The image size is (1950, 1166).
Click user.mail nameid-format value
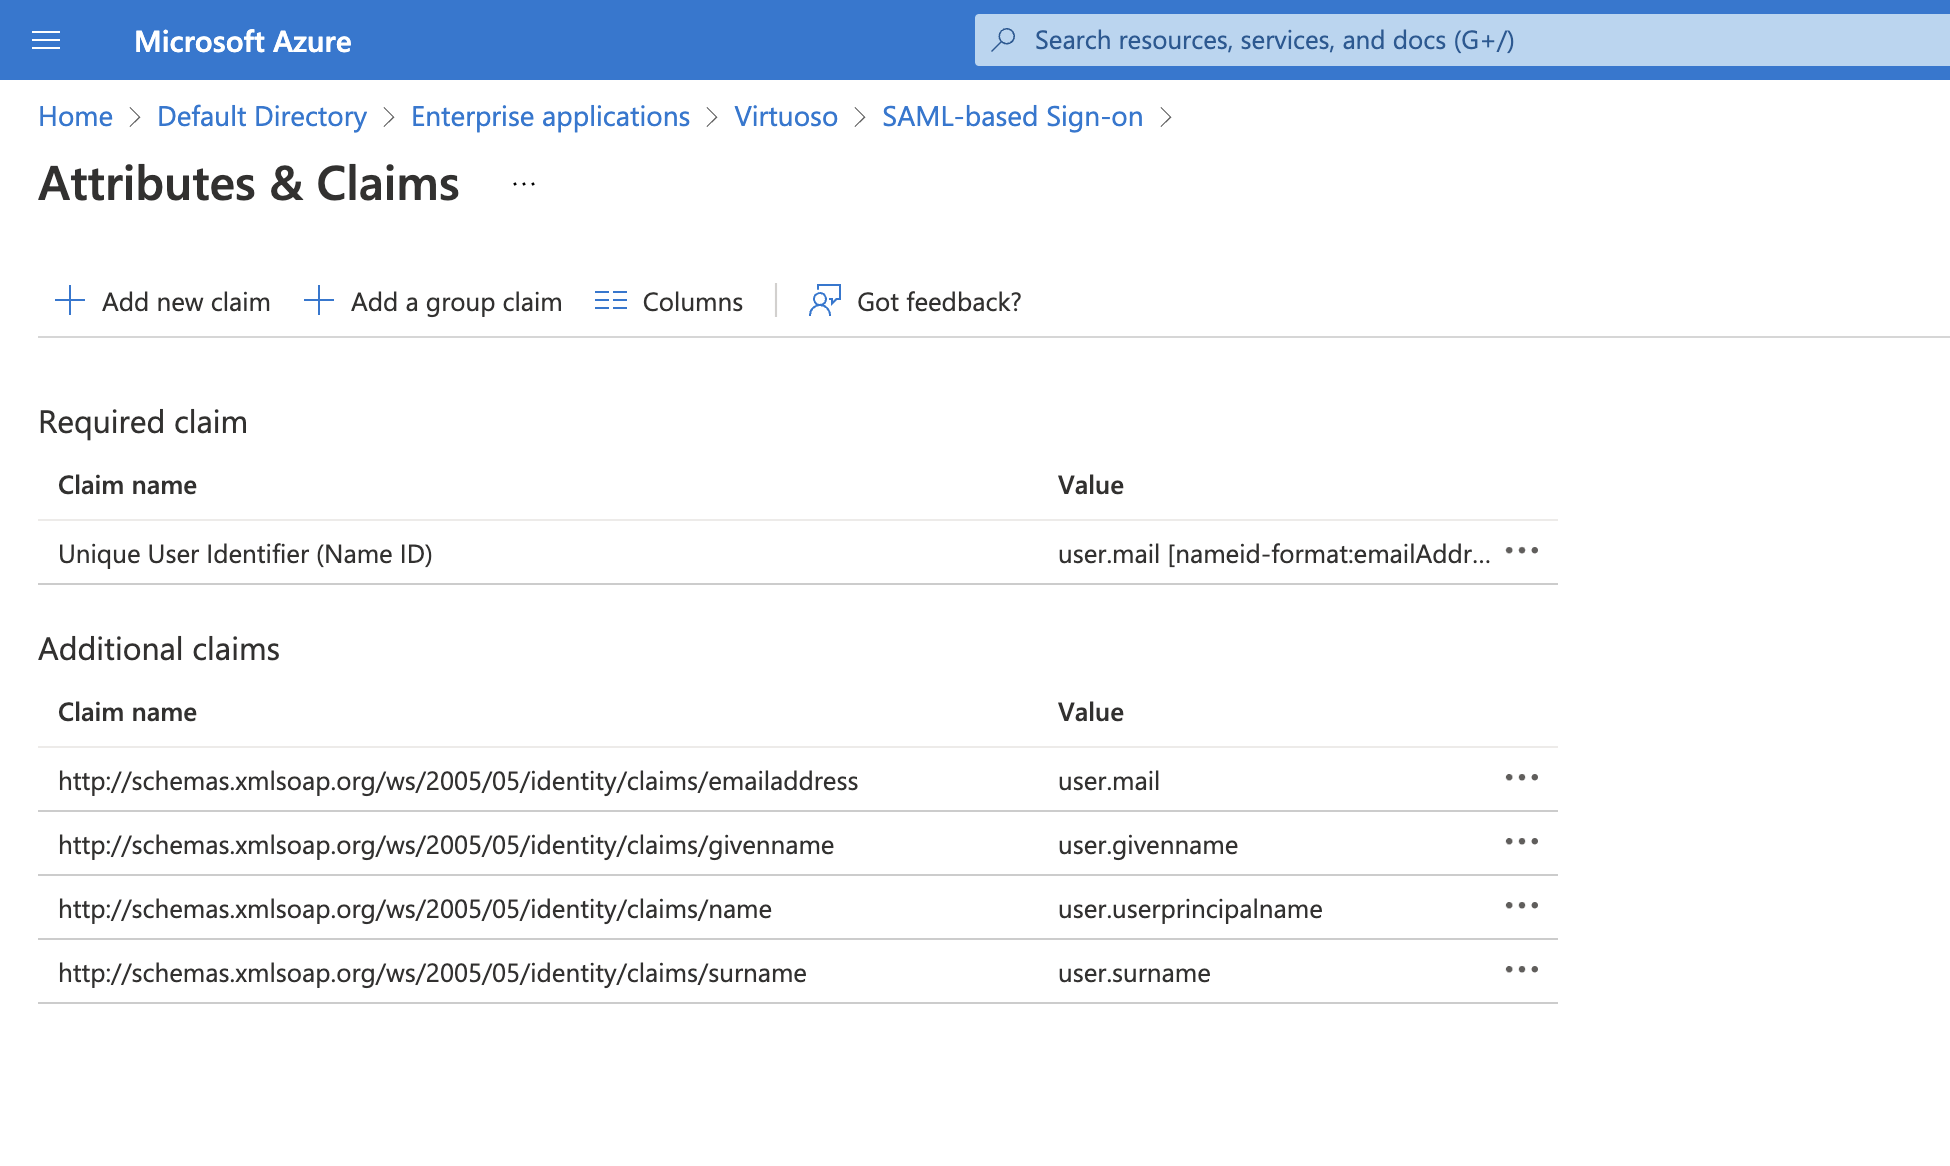click(x=1274, y=554)
